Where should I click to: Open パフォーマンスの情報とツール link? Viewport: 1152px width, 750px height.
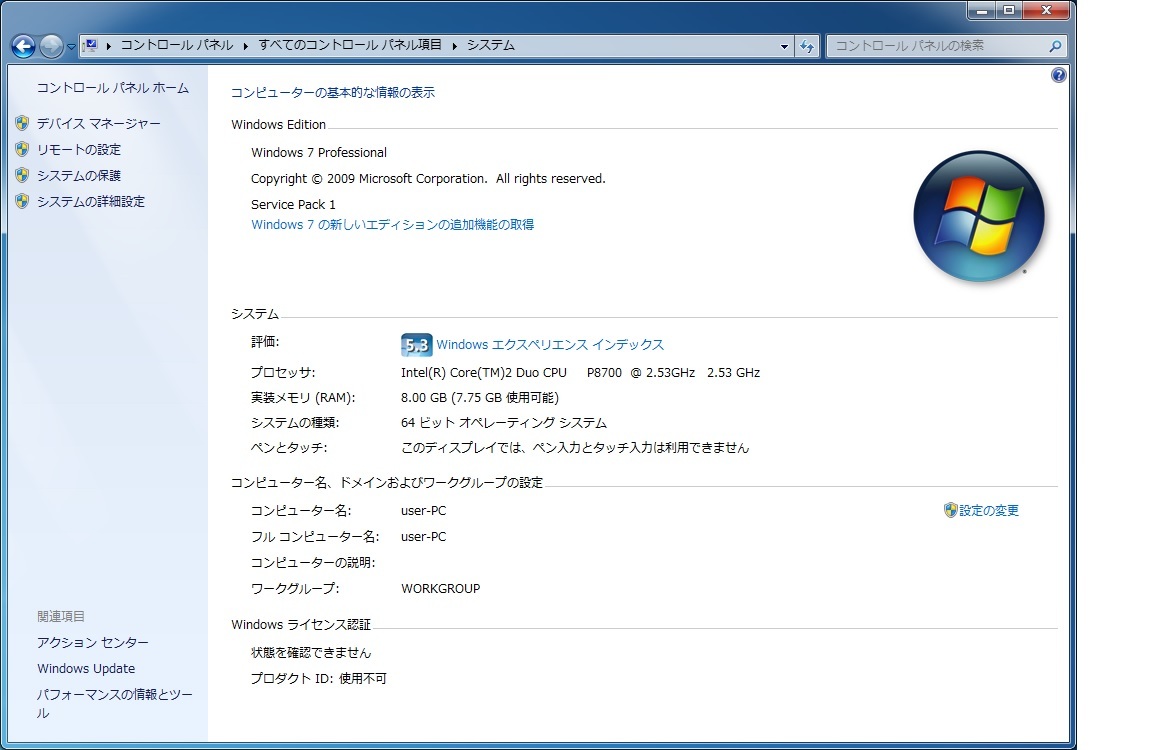(x=115, y=703)
